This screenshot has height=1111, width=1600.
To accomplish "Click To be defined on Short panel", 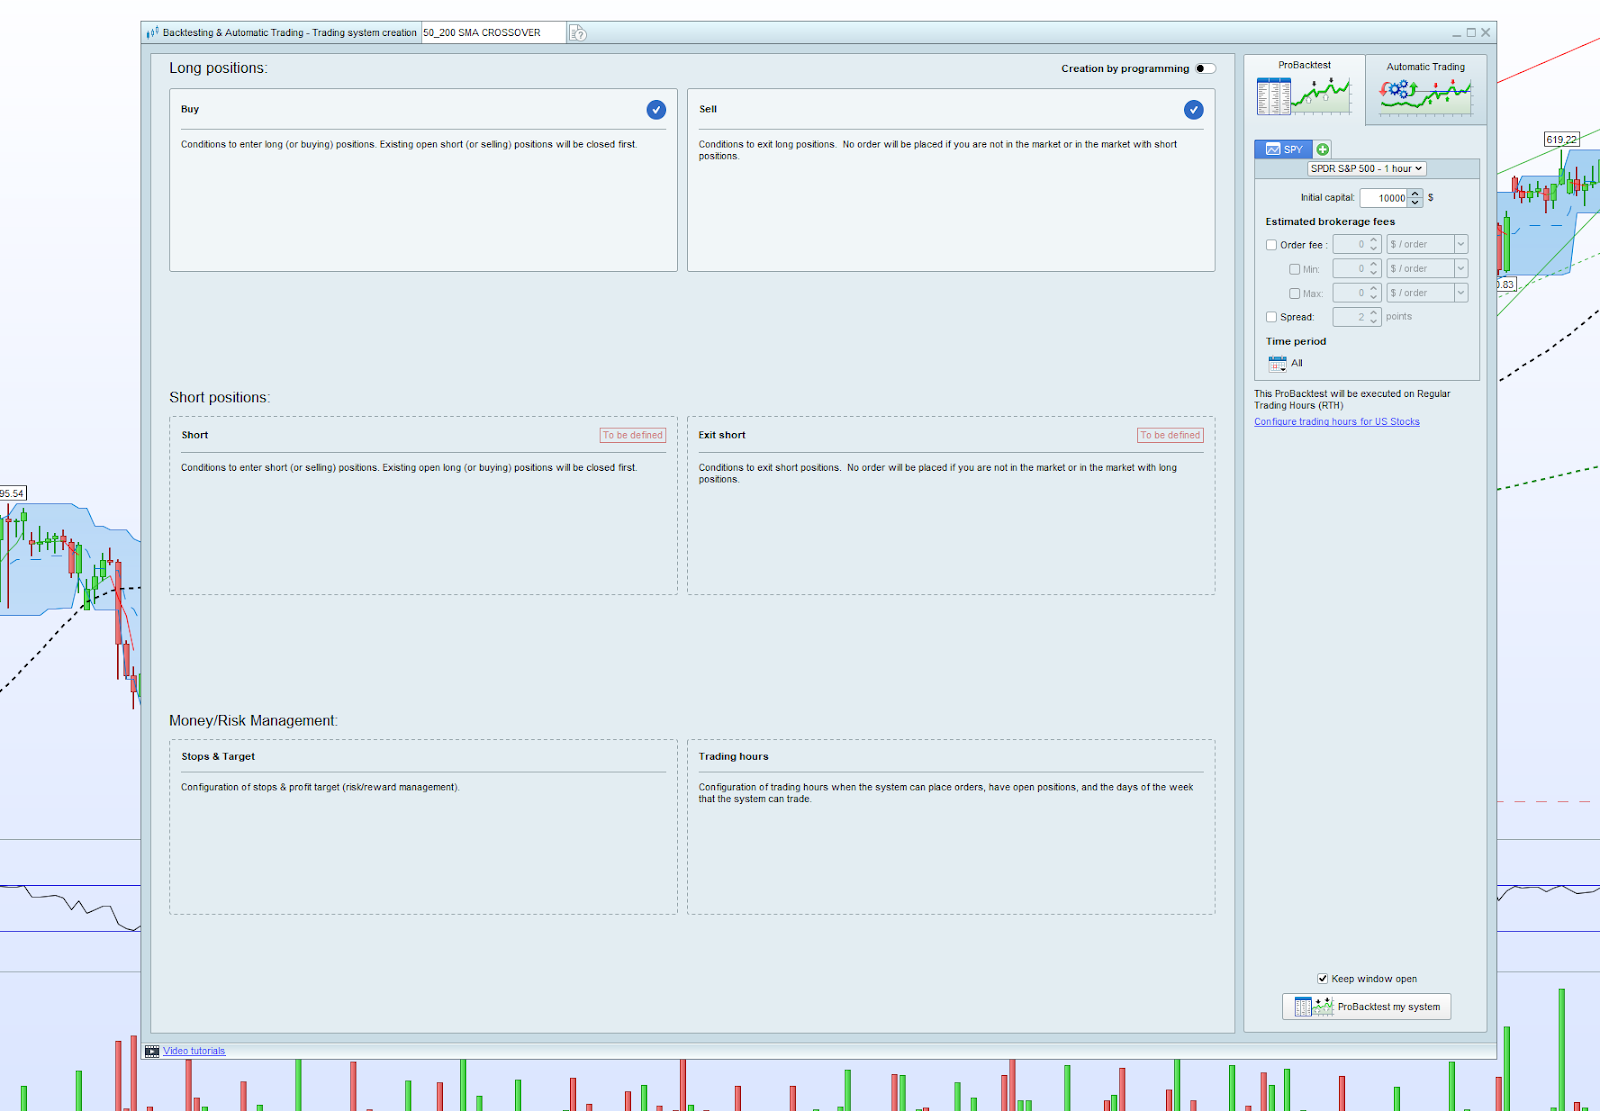I will (x=633, y=435).
